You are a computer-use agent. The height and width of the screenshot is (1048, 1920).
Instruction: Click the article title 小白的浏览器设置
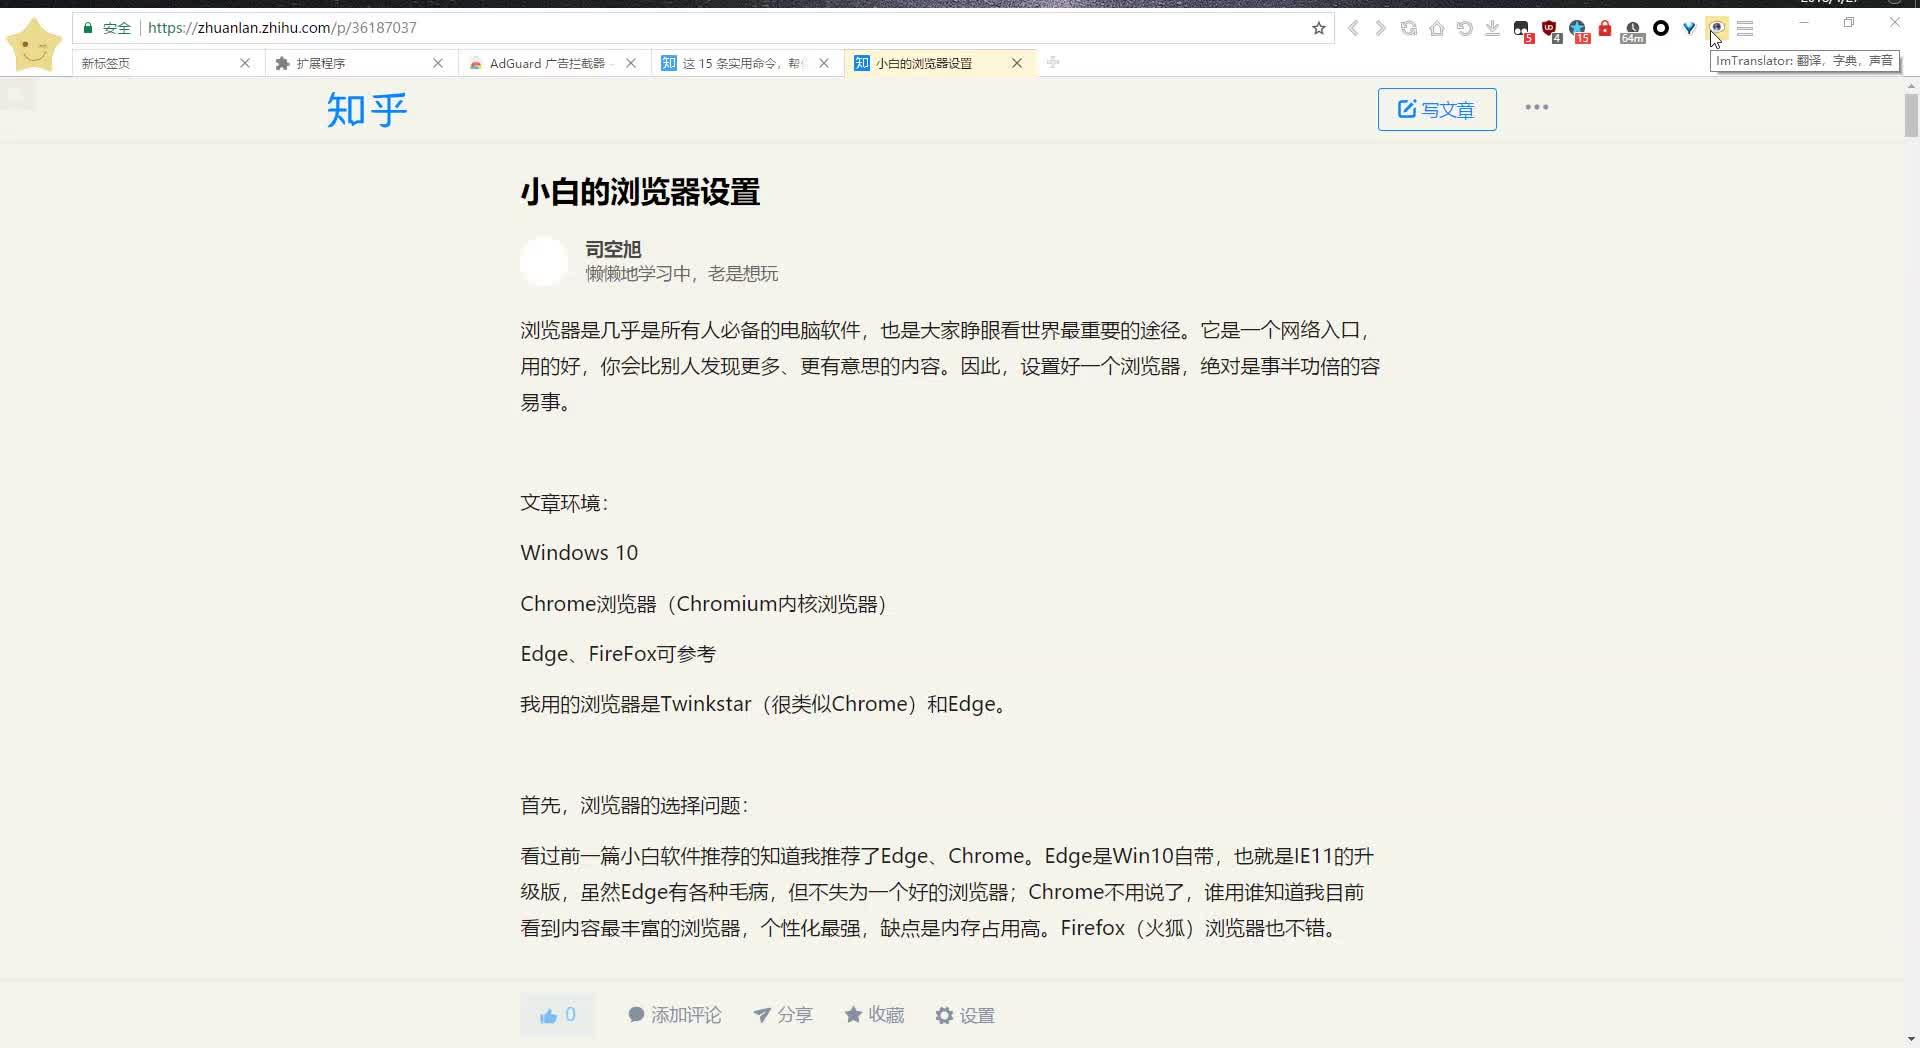coord(640,192)
